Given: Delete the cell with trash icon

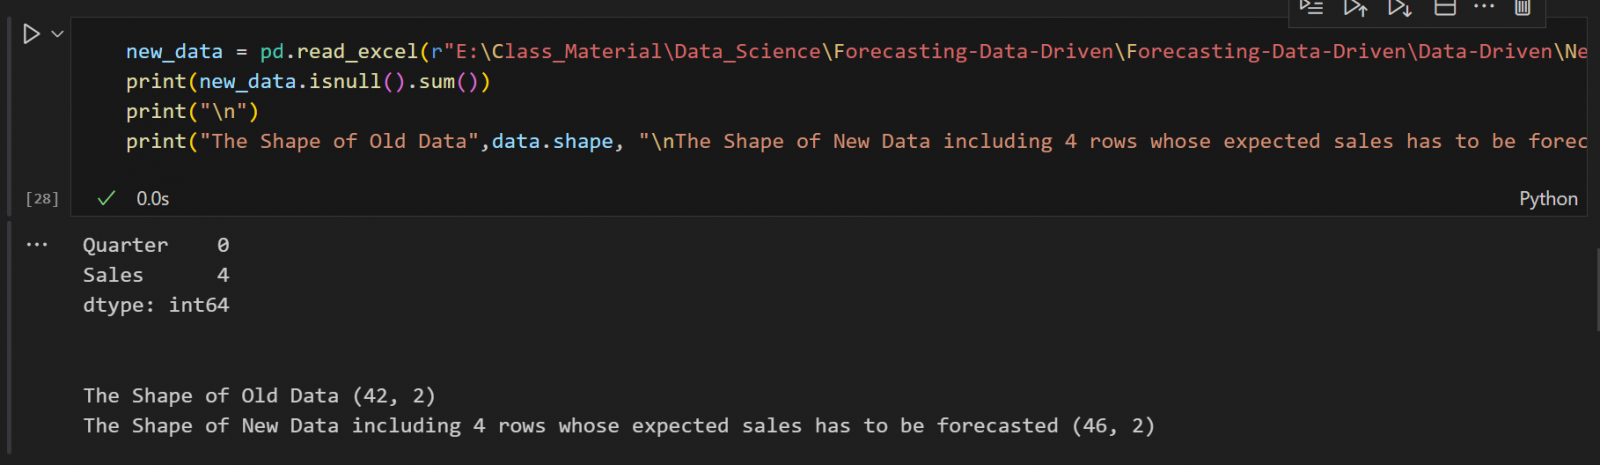Looking at the screenshot, I should point(1522,8).
